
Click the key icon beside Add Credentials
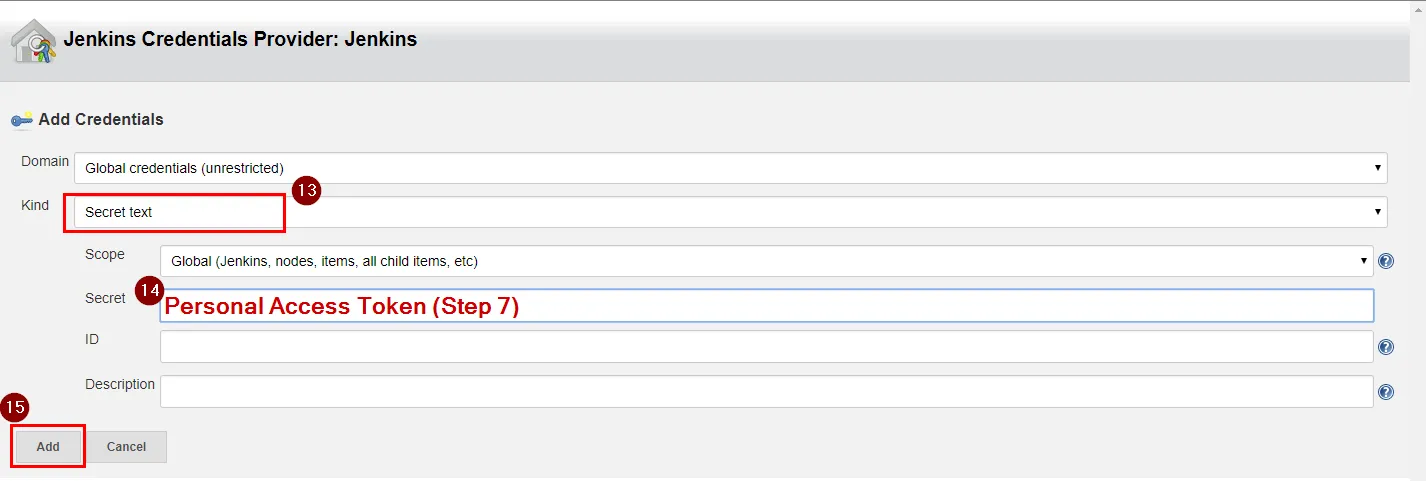click(x=22, y=120)
